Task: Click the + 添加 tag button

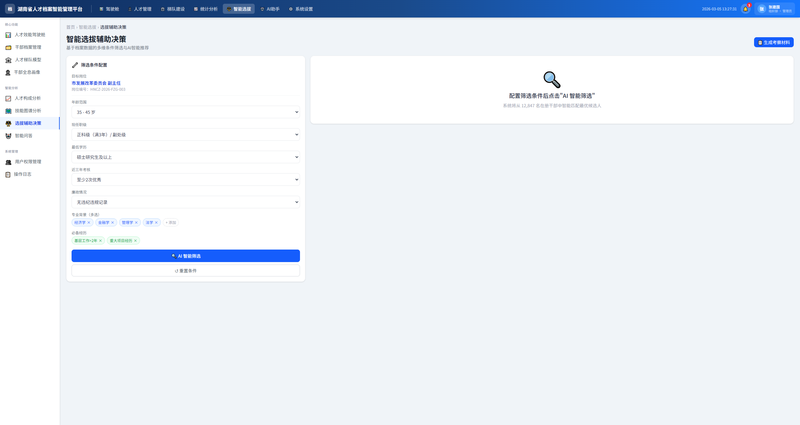Action: (171, 222)
